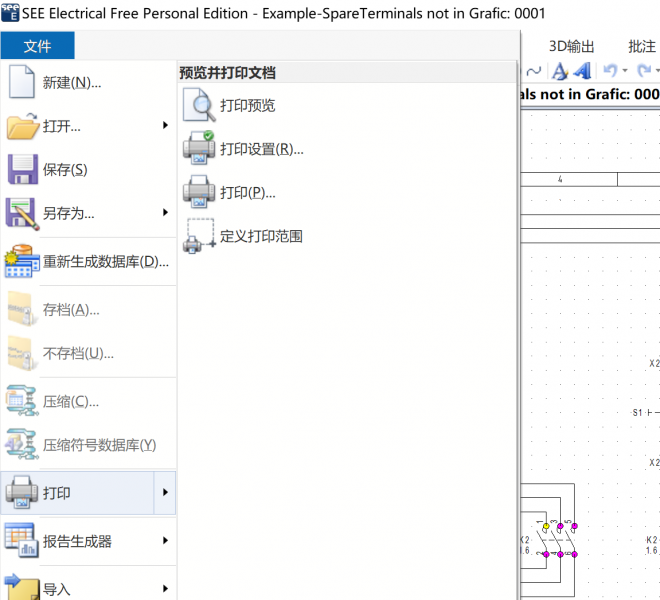Expand the 导入 submenu arrow
This screenshot has width=660, height=600.
pyautogui.click(x=165, y=588)
